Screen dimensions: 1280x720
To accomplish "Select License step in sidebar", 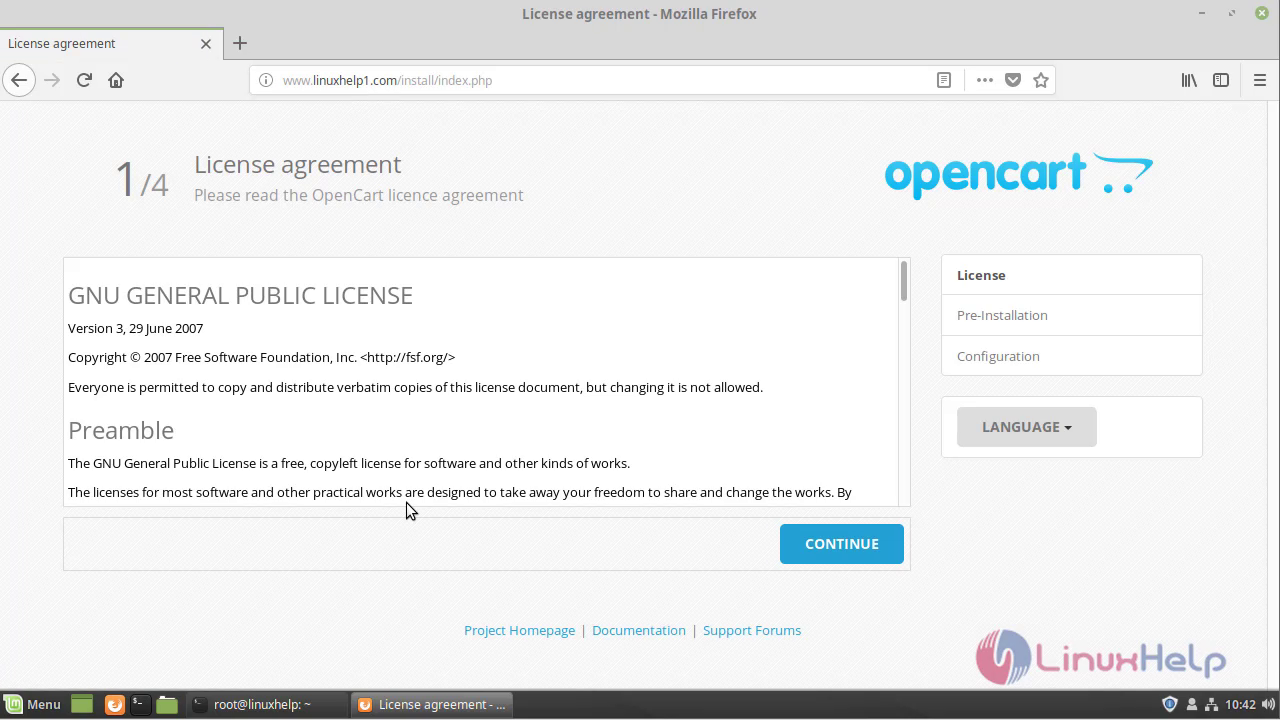I will [1072, 275].
